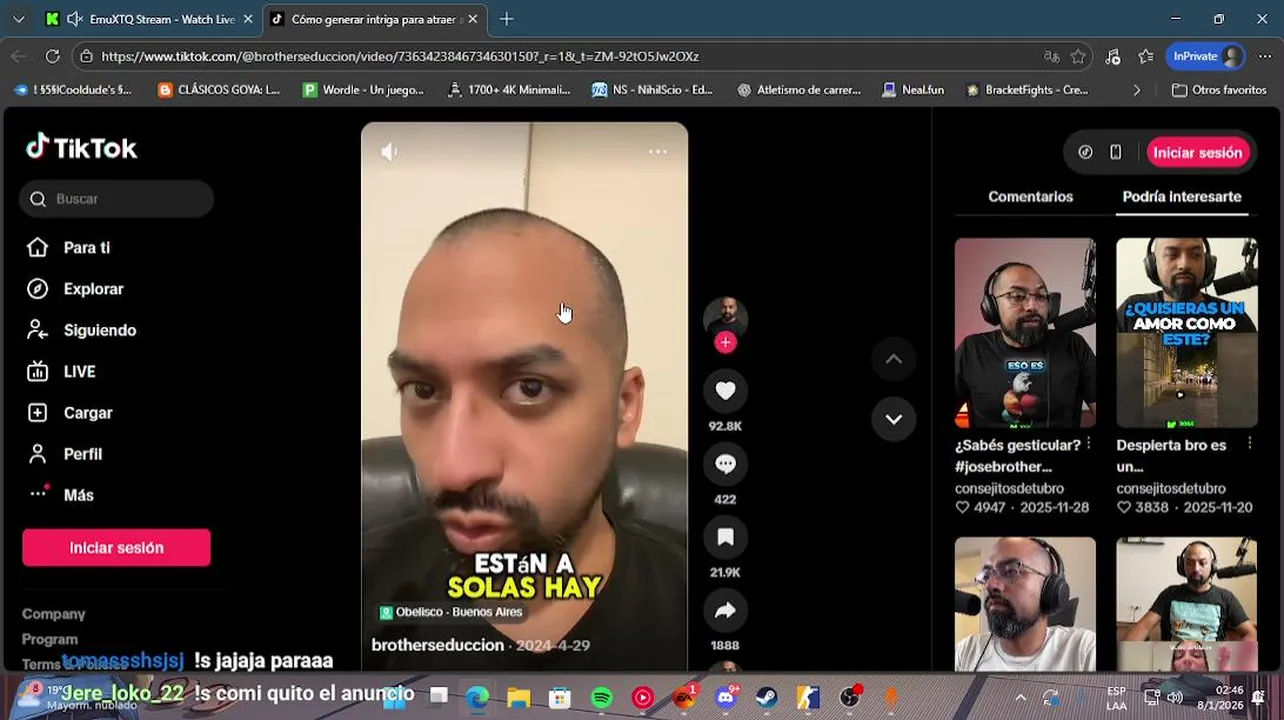Switch to Podría interesarte tab
The width and height of the screenshot is (1284, 720).
[1181, 197]
